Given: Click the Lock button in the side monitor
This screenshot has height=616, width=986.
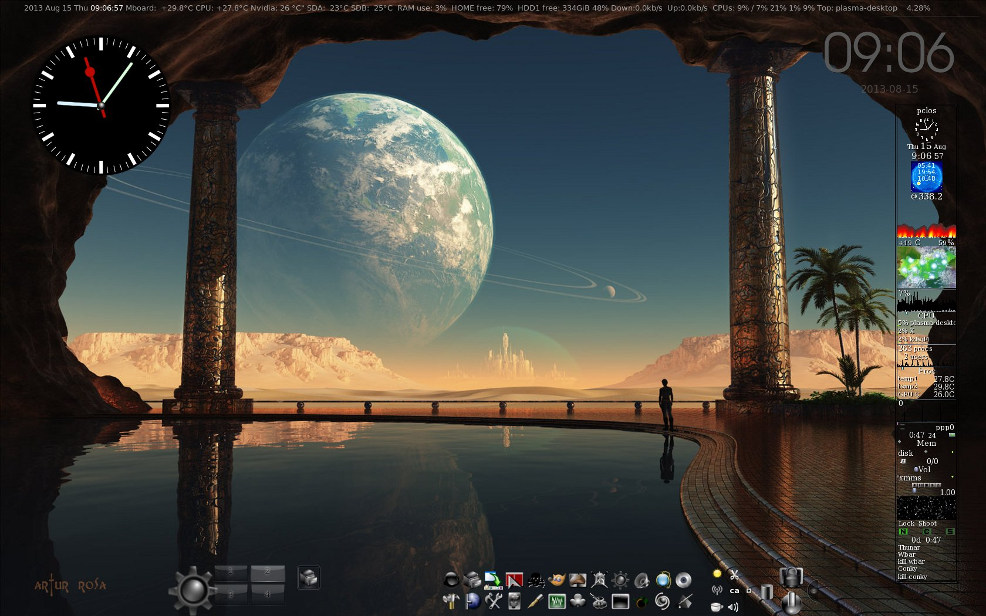Looking at the screenshot, I should point(906,524).
